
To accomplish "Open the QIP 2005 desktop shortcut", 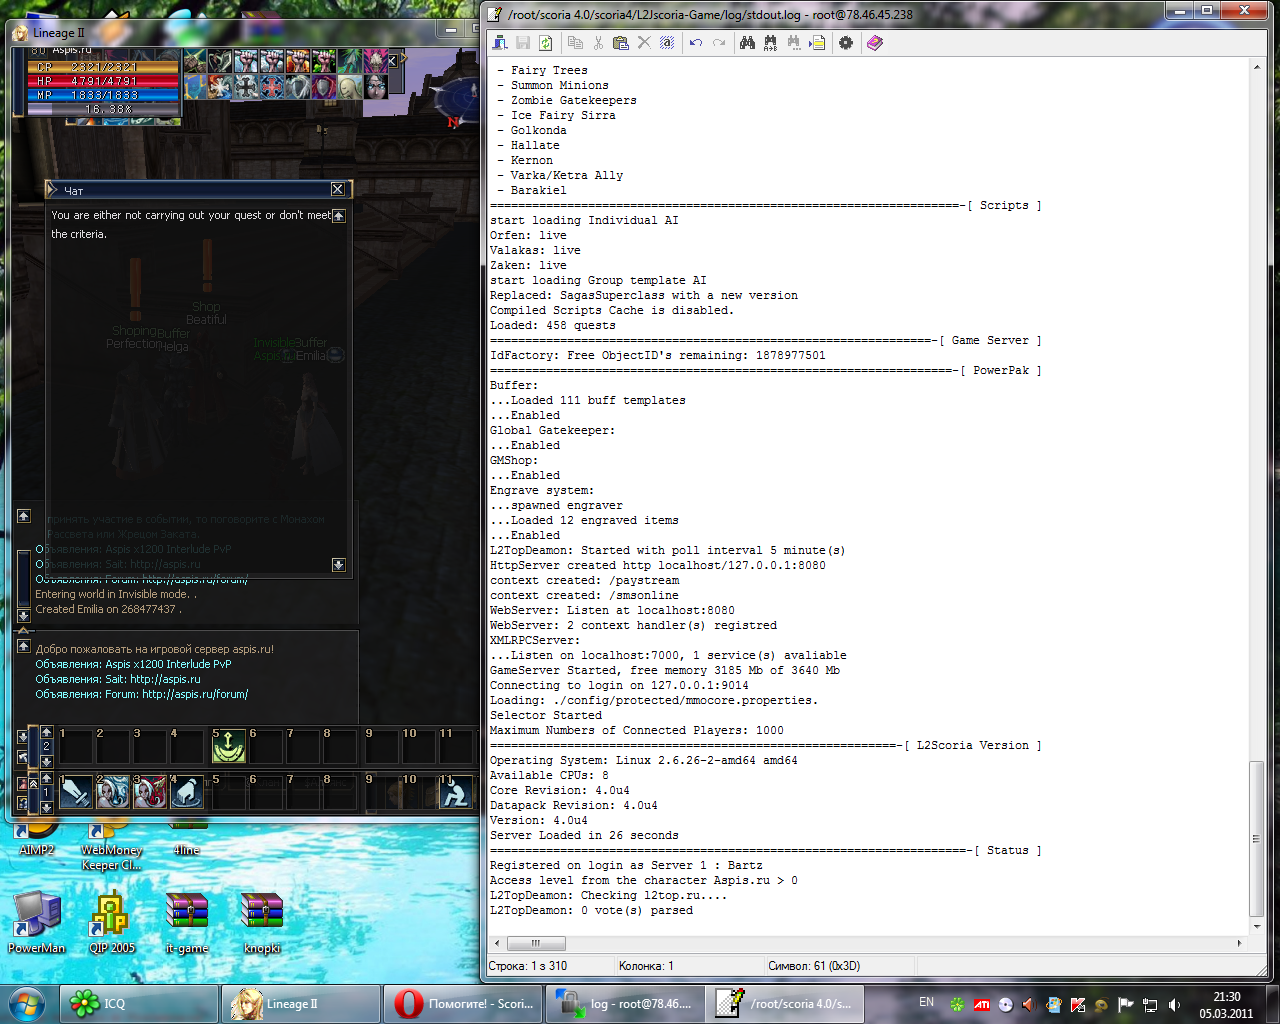I will point(111,922).
